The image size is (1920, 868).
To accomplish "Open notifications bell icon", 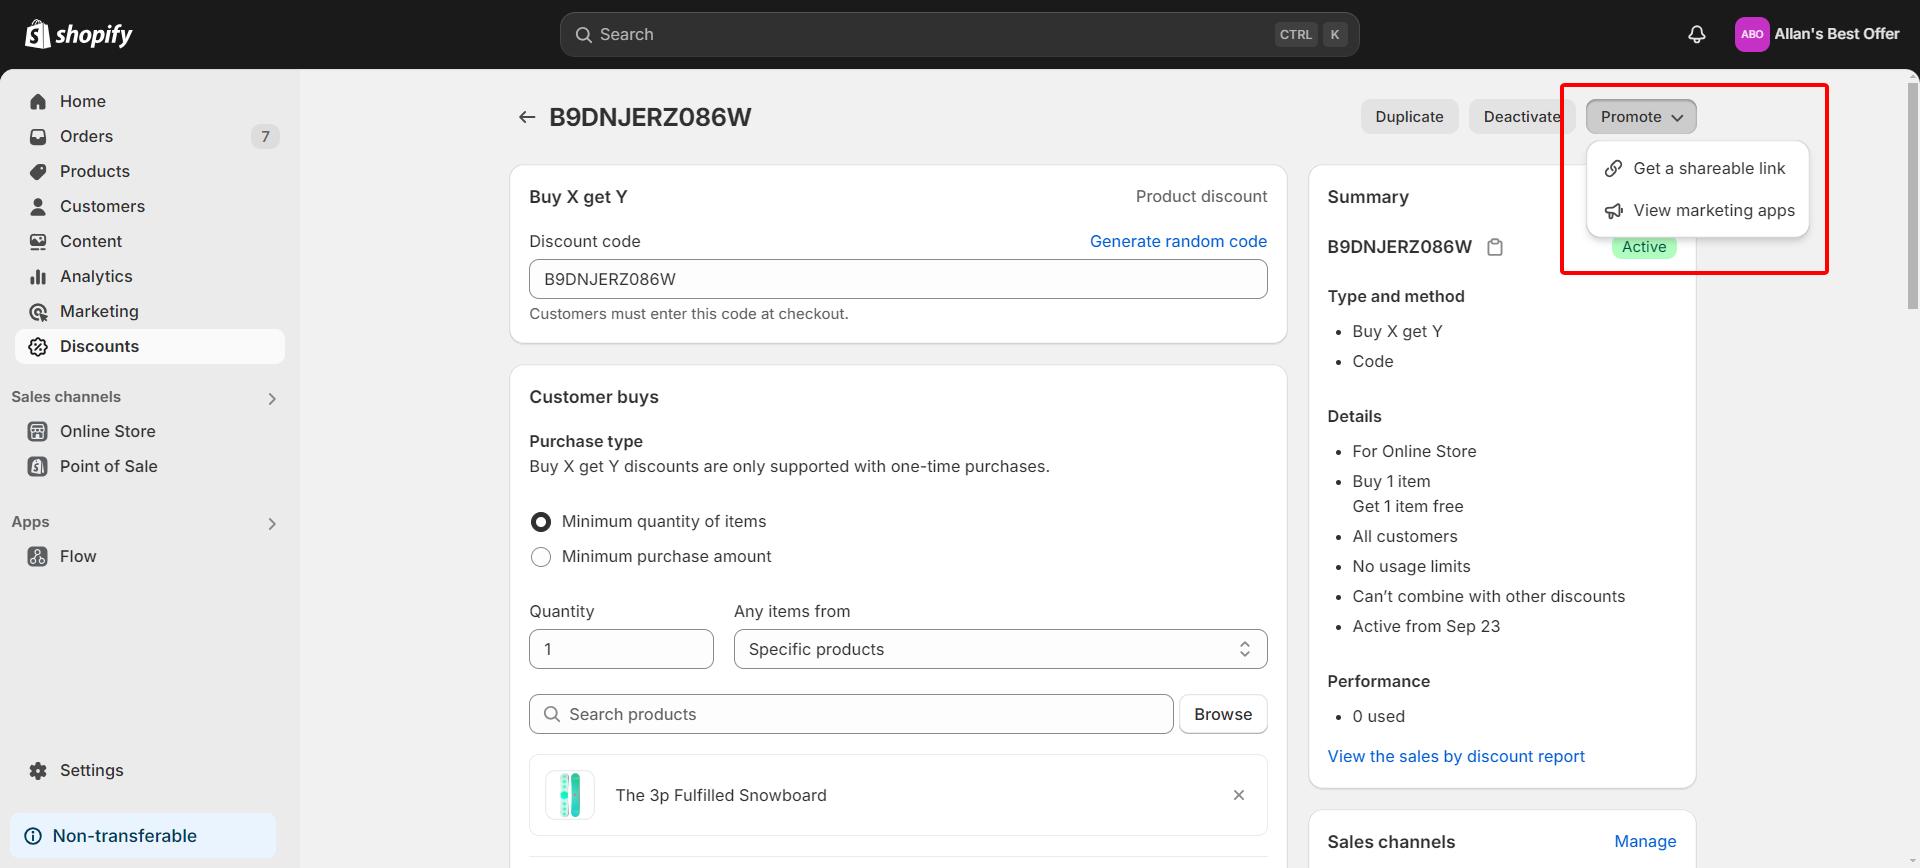I will [x=1696, y=34].
